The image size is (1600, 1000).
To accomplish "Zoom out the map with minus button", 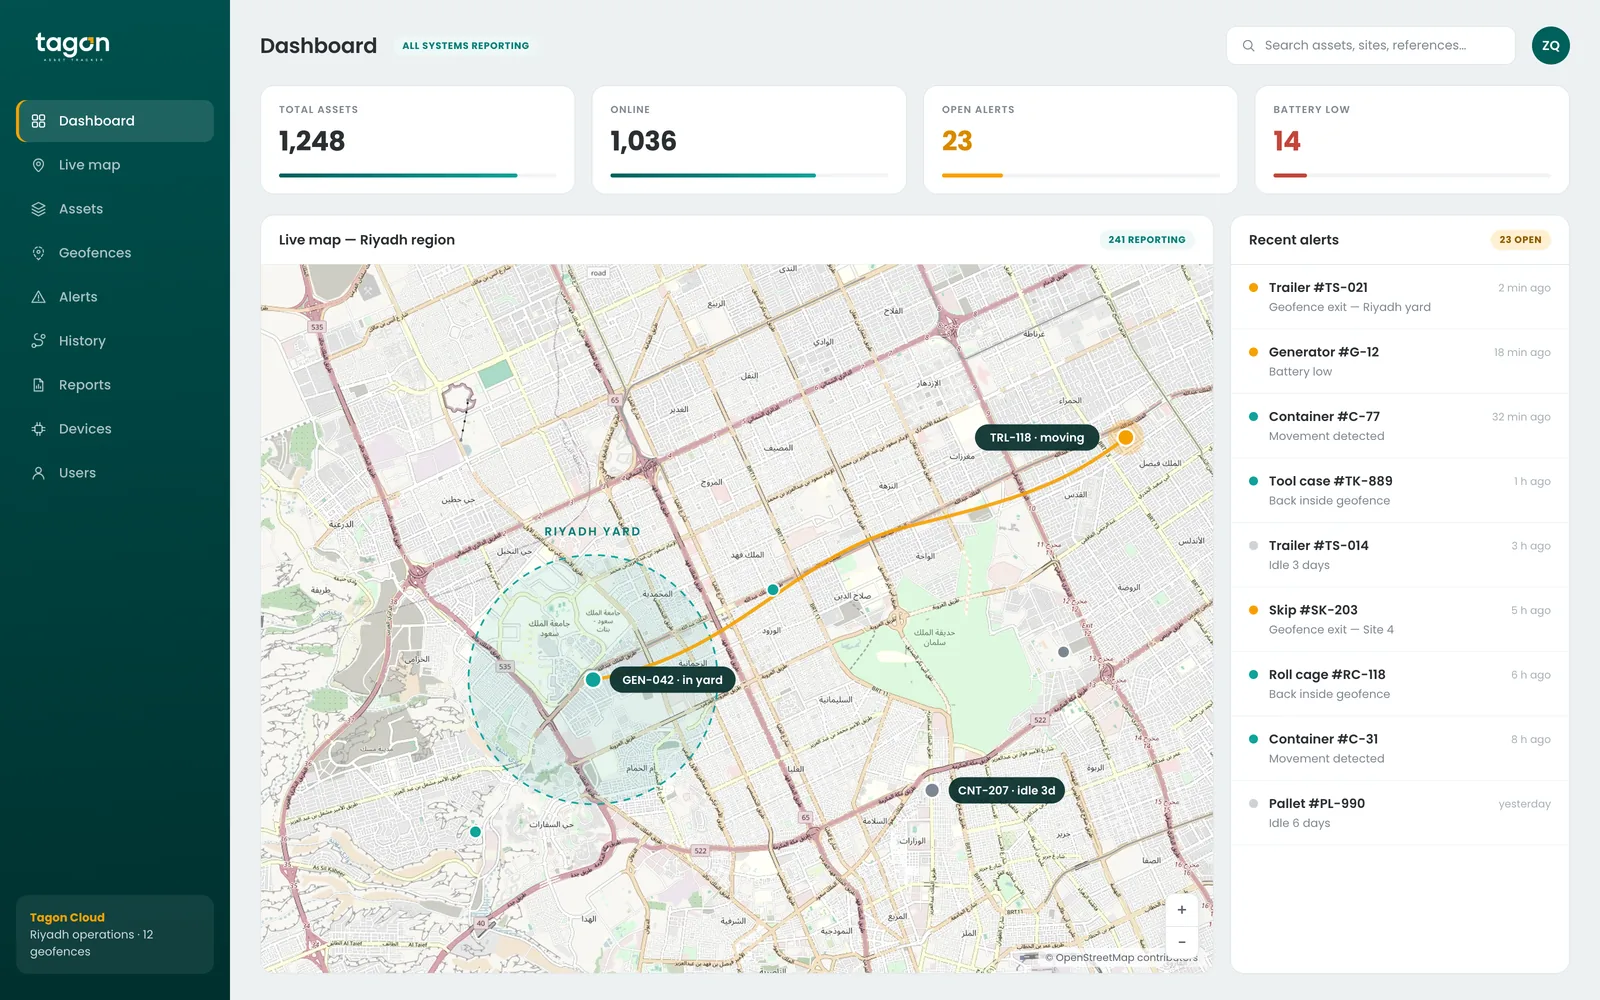I will point(1181,942).
